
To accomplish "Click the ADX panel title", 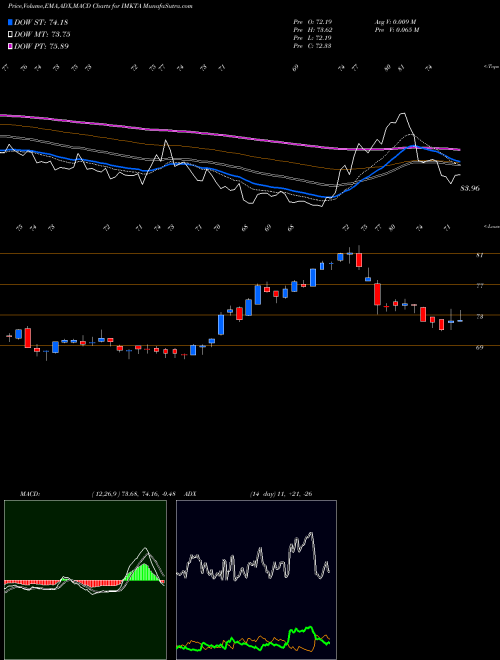I will [190, 494].
